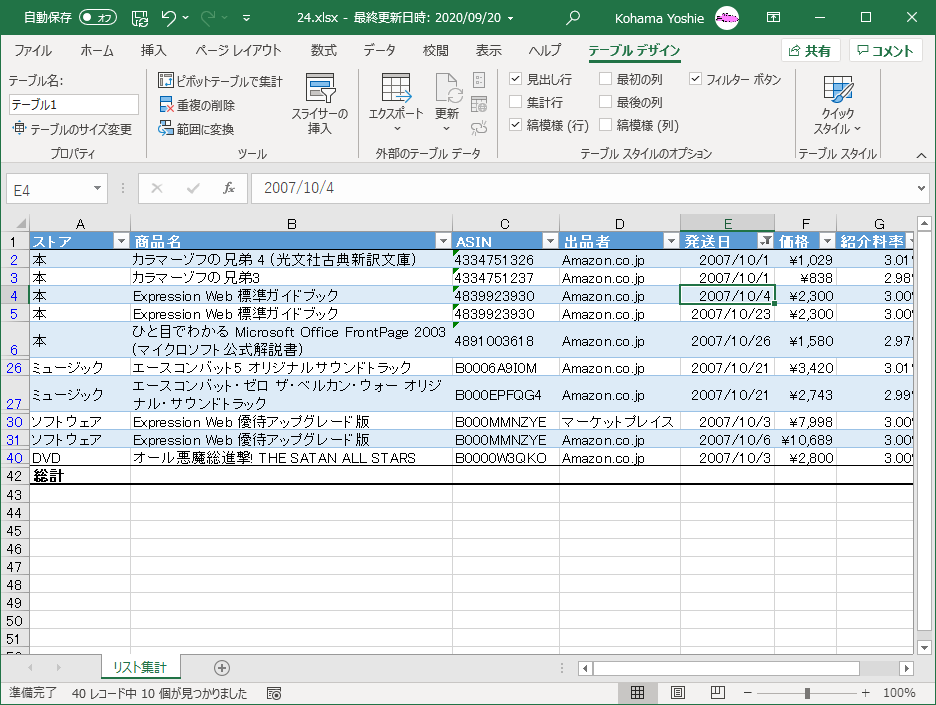This screenshot has height=705, width=936.
Task: Check the 最初の列 checkbox
Action: [605, 79]
